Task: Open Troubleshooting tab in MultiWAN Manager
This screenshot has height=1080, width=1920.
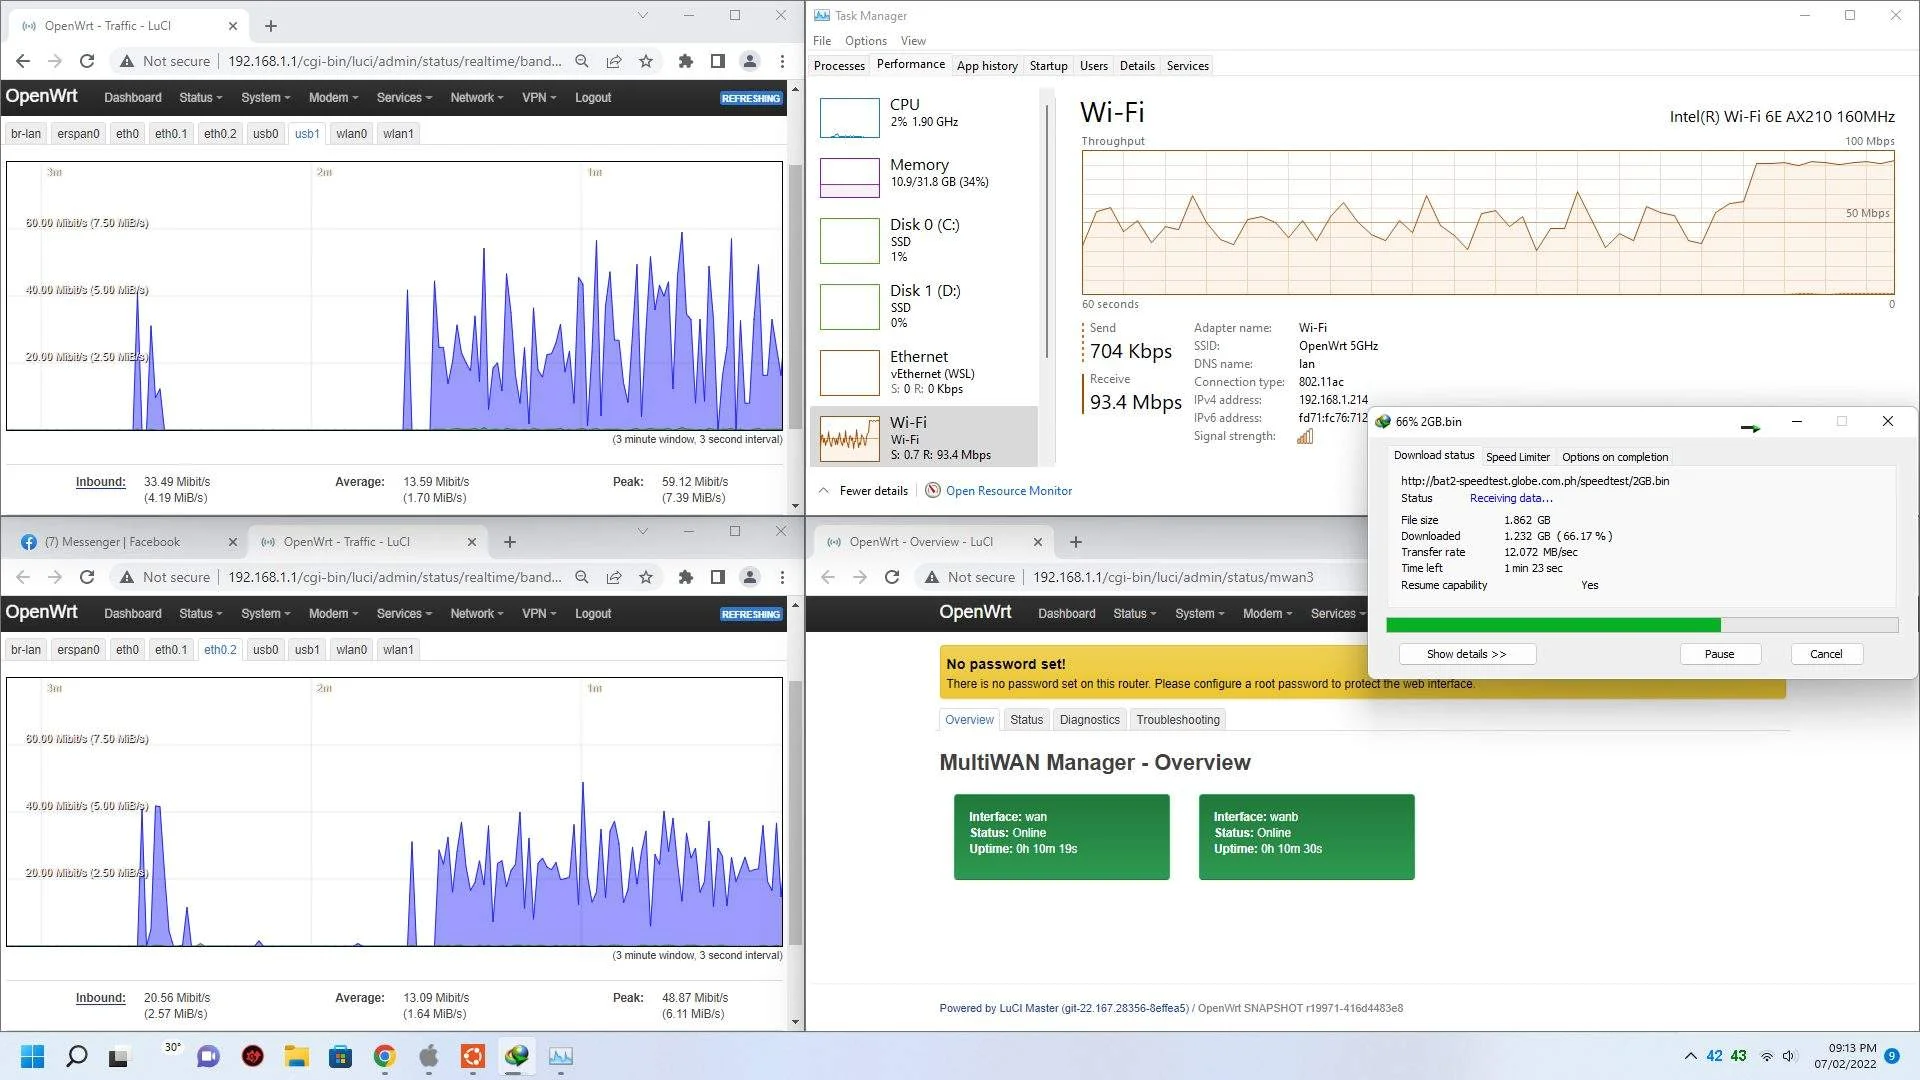Action: [1177, 719]
